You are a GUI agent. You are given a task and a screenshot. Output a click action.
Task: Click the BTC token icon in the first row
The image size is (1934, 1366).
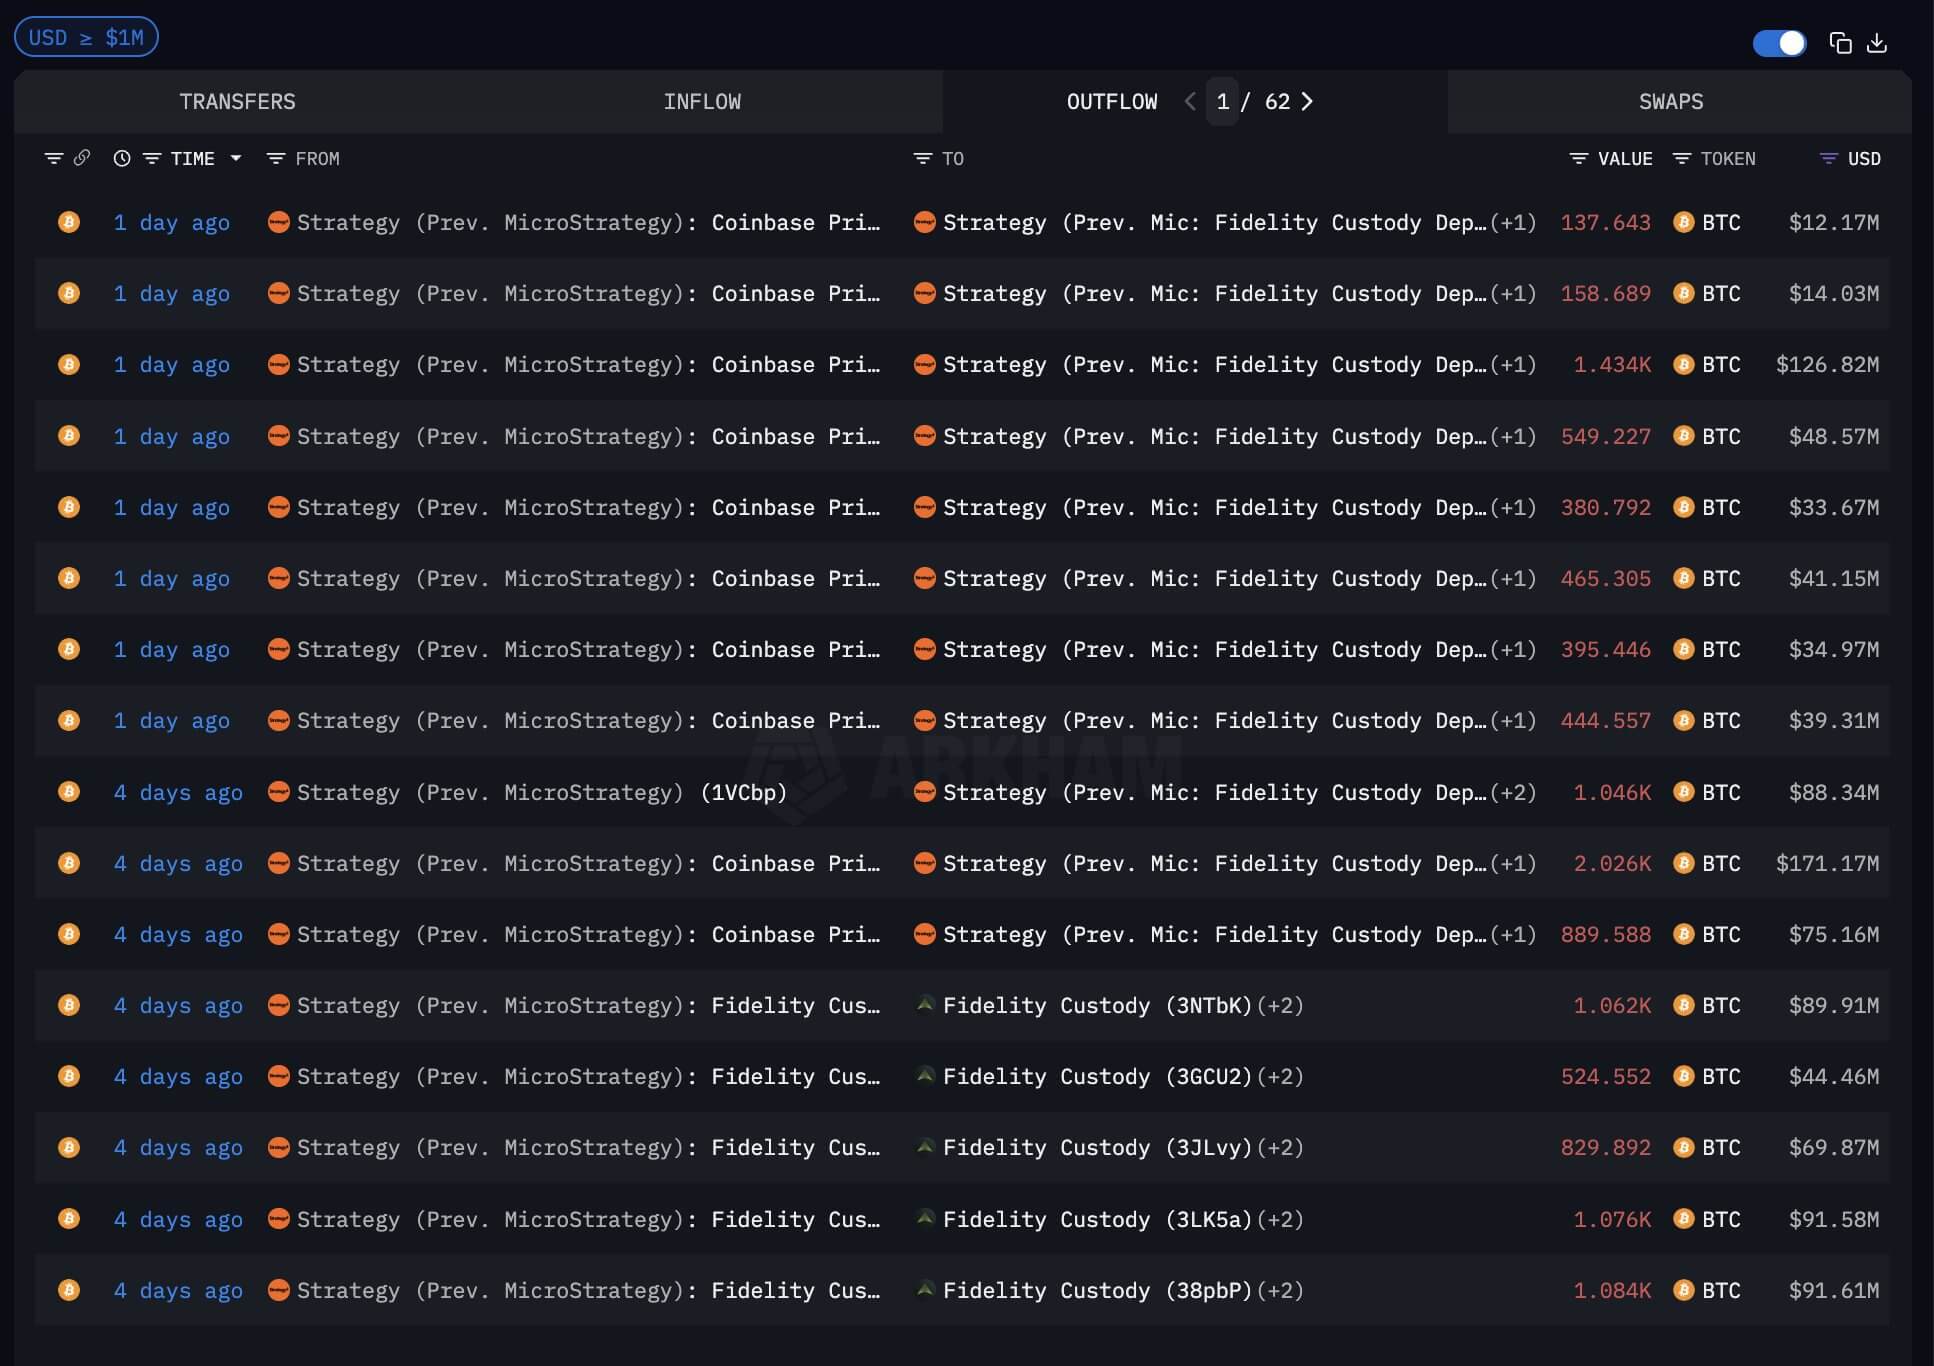pos(1684,222)
